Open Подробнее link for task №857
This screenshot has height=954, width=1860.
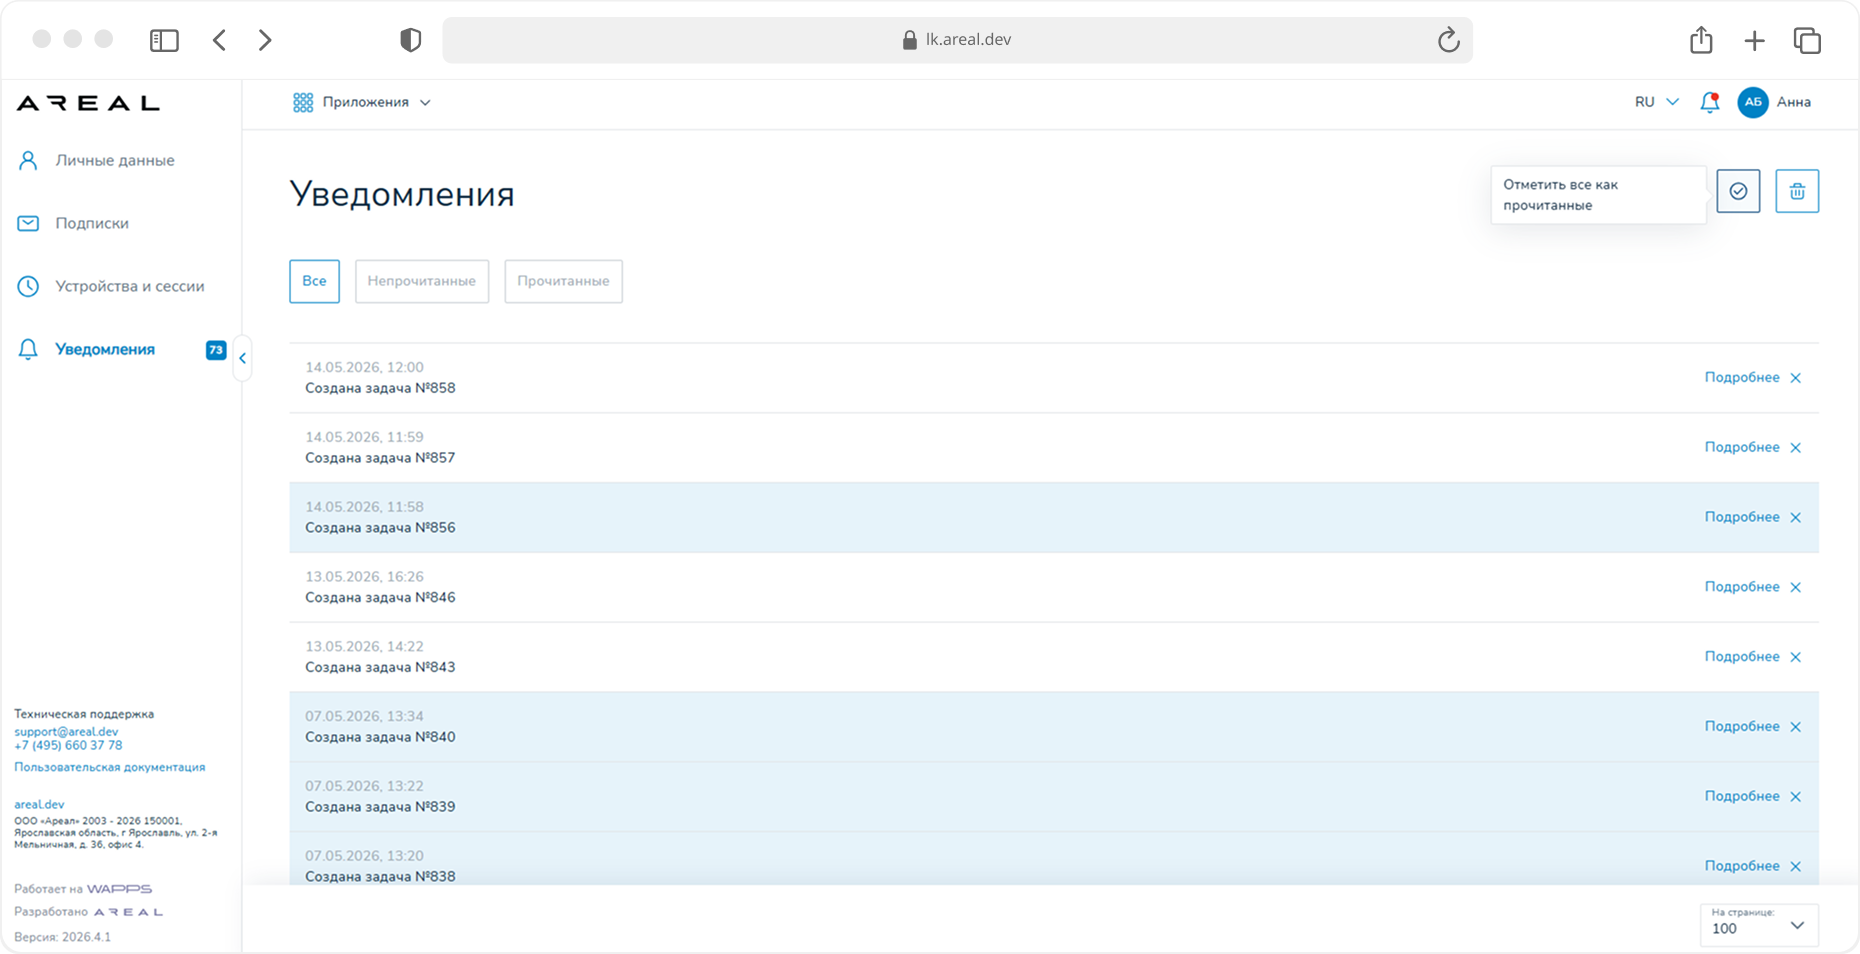(x=1742, y=447)
